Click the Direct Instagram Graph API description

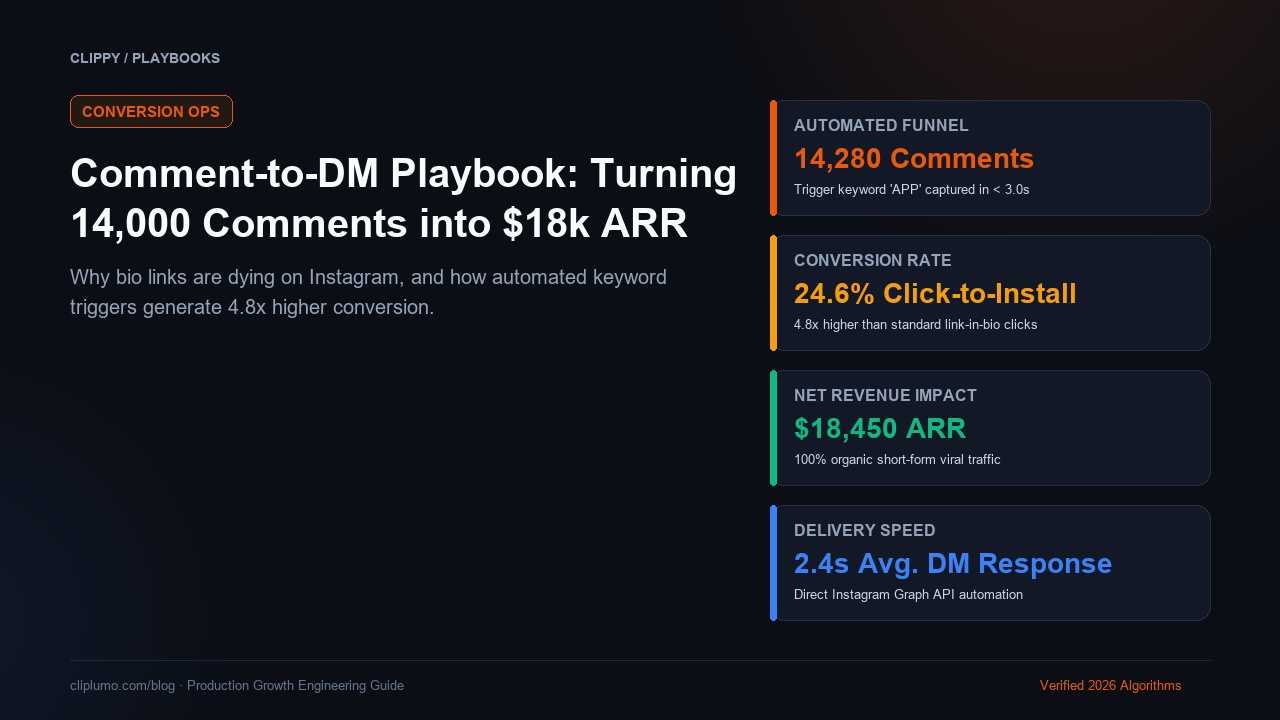pos(908,595)
